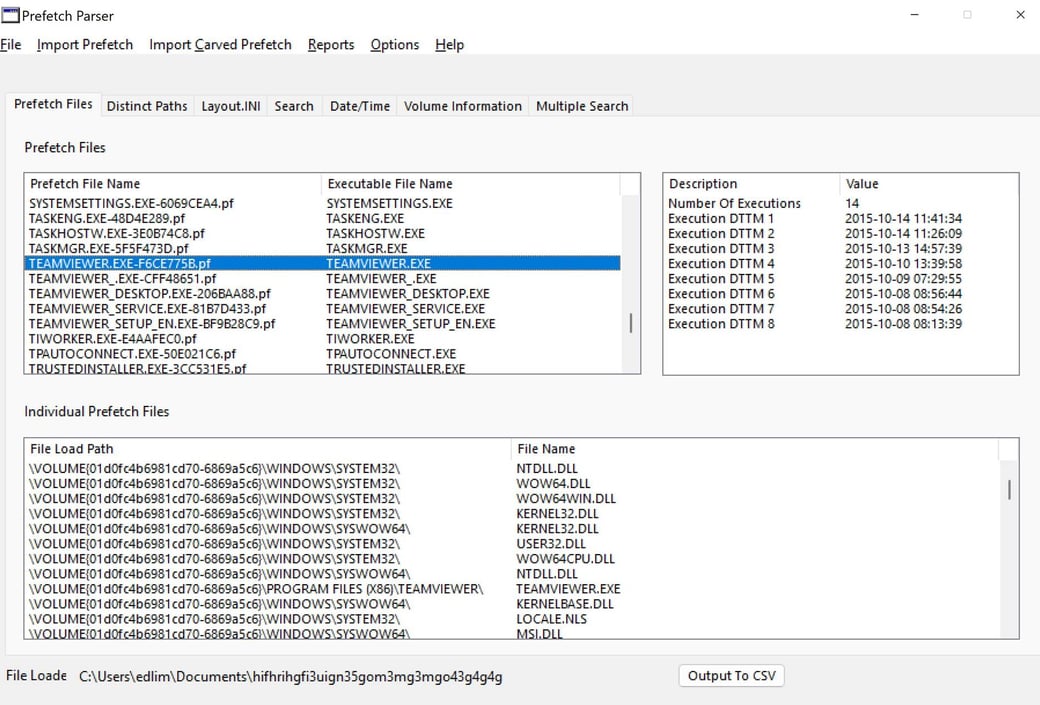Click WOW64CPU.DLL file name entry
The height and width of the screenshot is (705, 1040).
click(x=565, y=559)
